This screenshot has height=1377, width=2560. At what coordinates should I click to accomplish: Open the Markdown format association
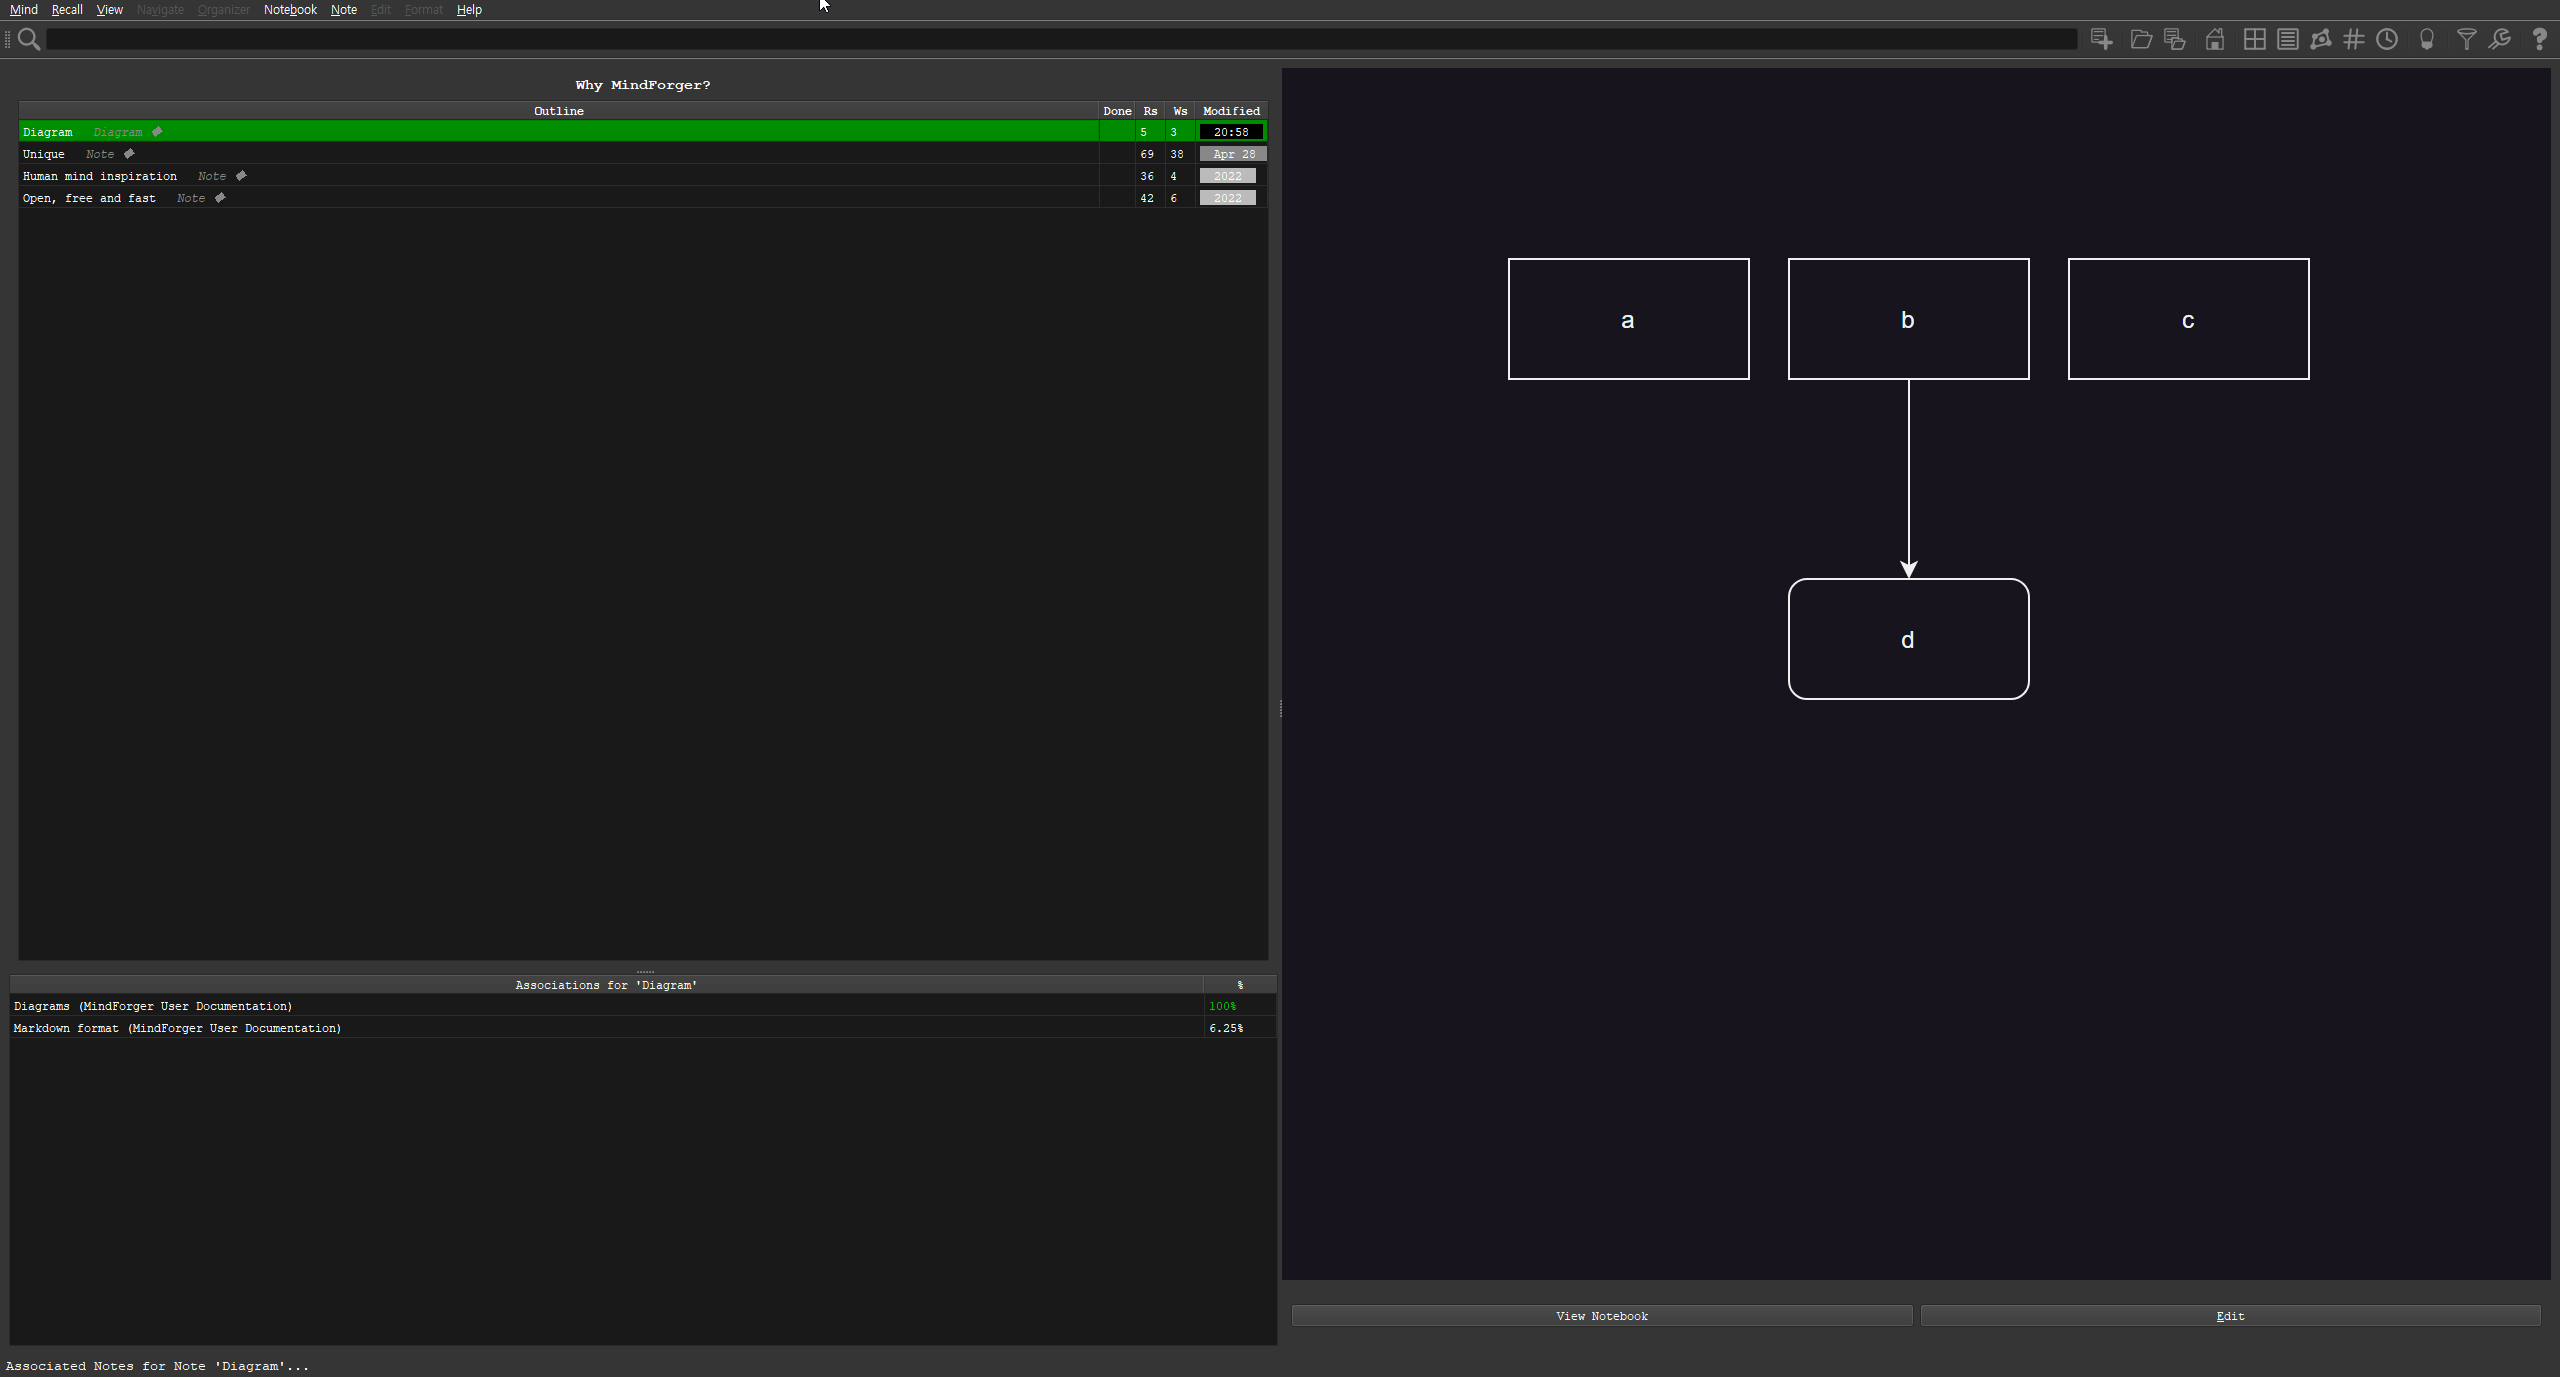point(176,1027)
